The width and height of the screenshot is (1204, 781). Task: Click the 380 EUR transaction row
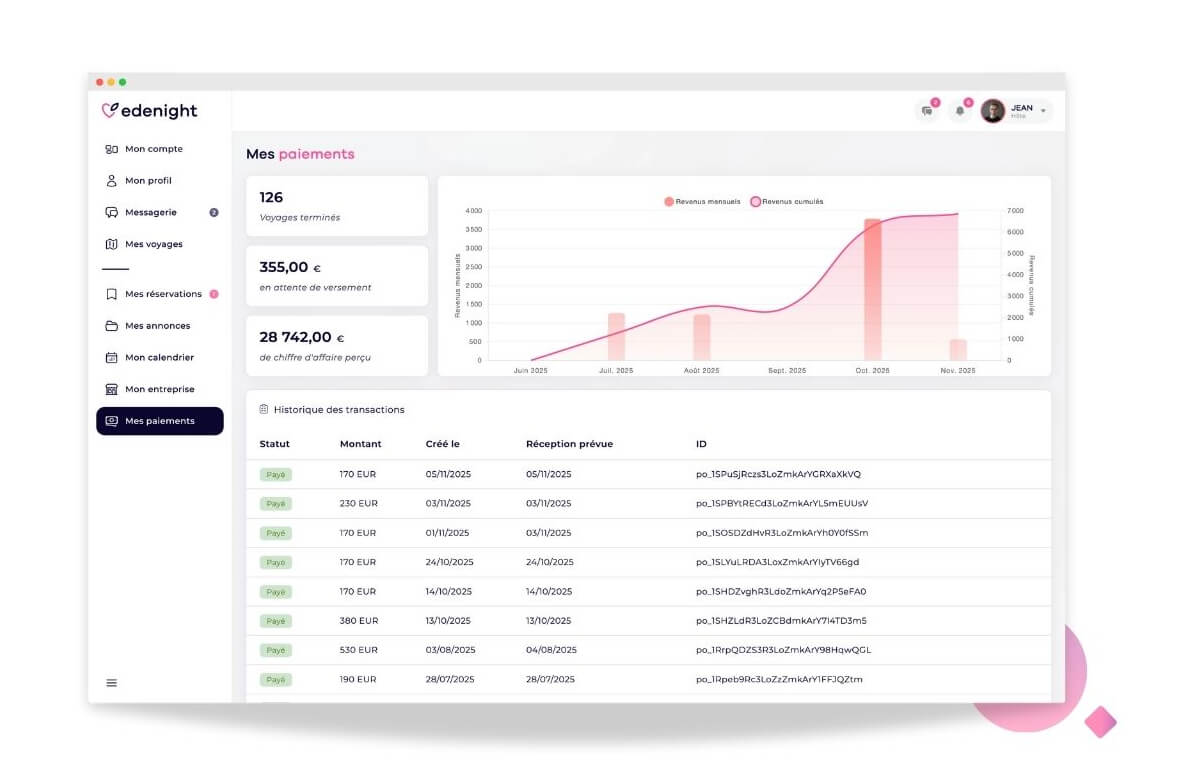[x=648, y=621]
